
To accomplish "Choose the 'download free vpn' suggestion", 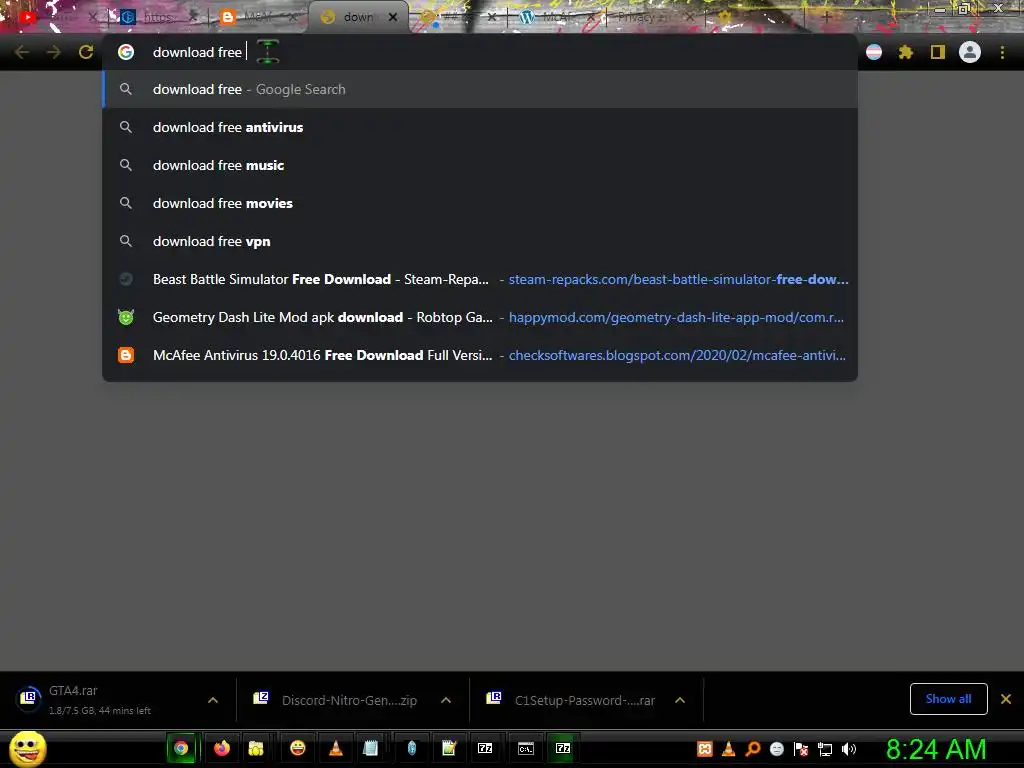I will click(x=480, y=241).
